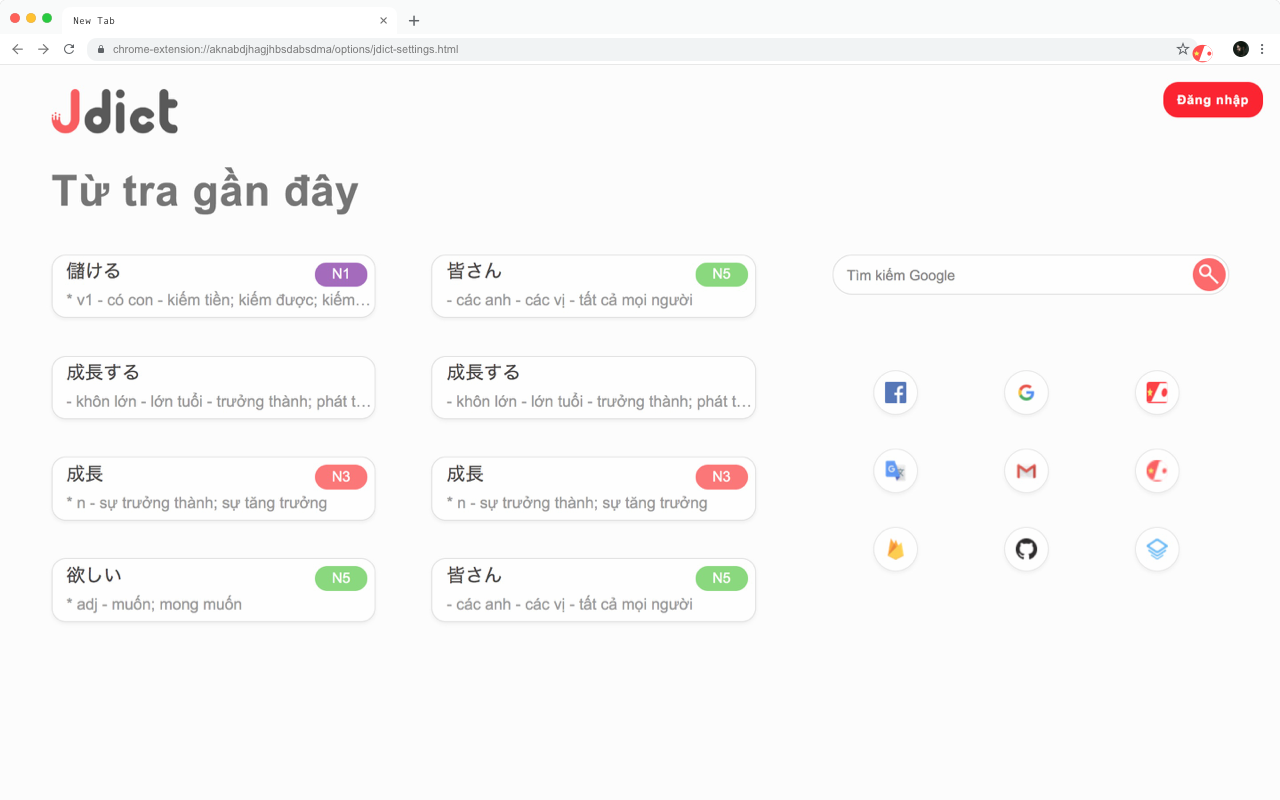The width and height of the screenshot is (1280, 800).
Task: Open the Gmail shortcut icon
Action: pos(1026,471)
